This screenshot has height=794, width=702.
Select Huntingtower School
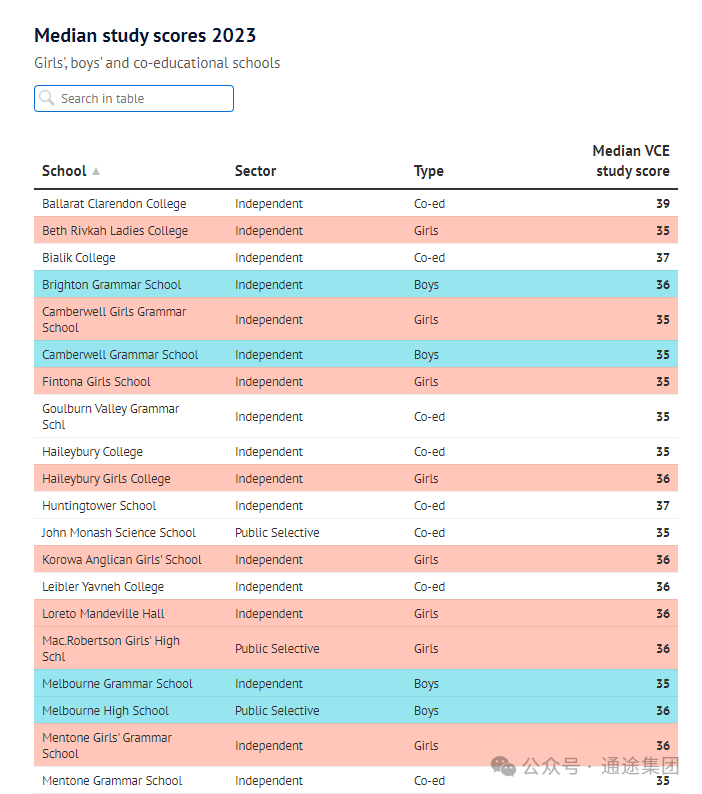pos(99,506)
